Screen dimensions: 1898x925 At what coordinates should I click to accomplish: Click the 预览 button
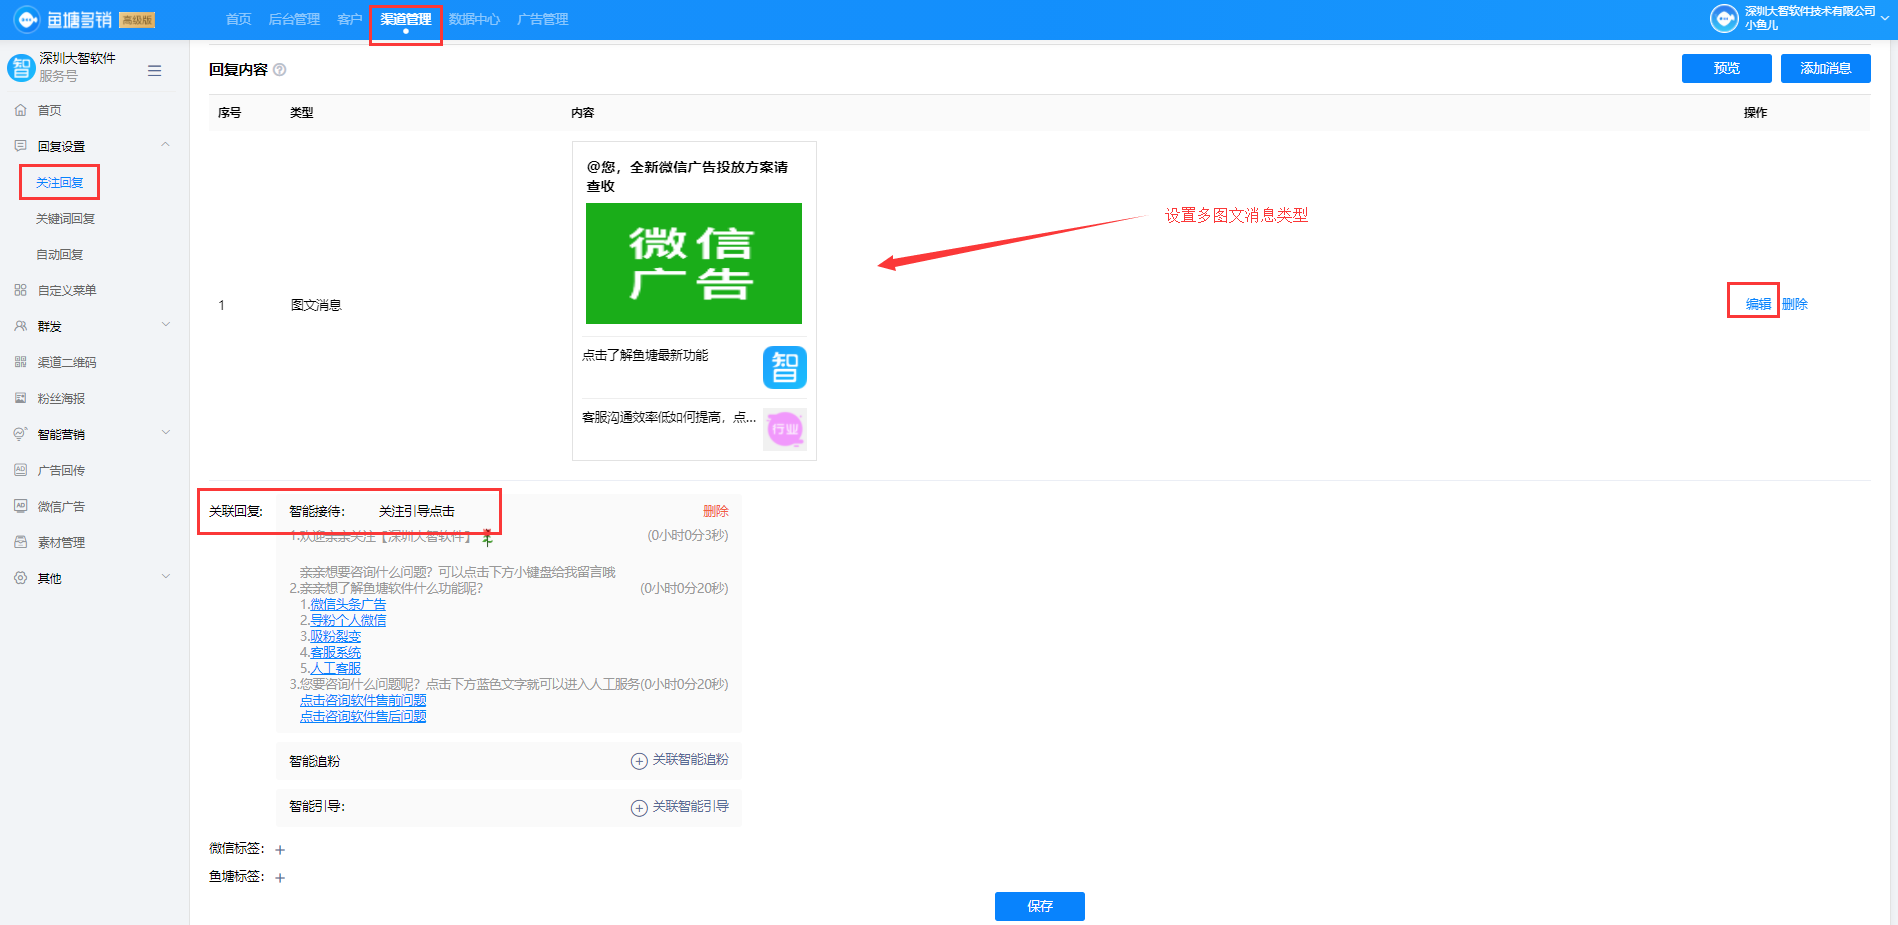[x=1726, y=68]
